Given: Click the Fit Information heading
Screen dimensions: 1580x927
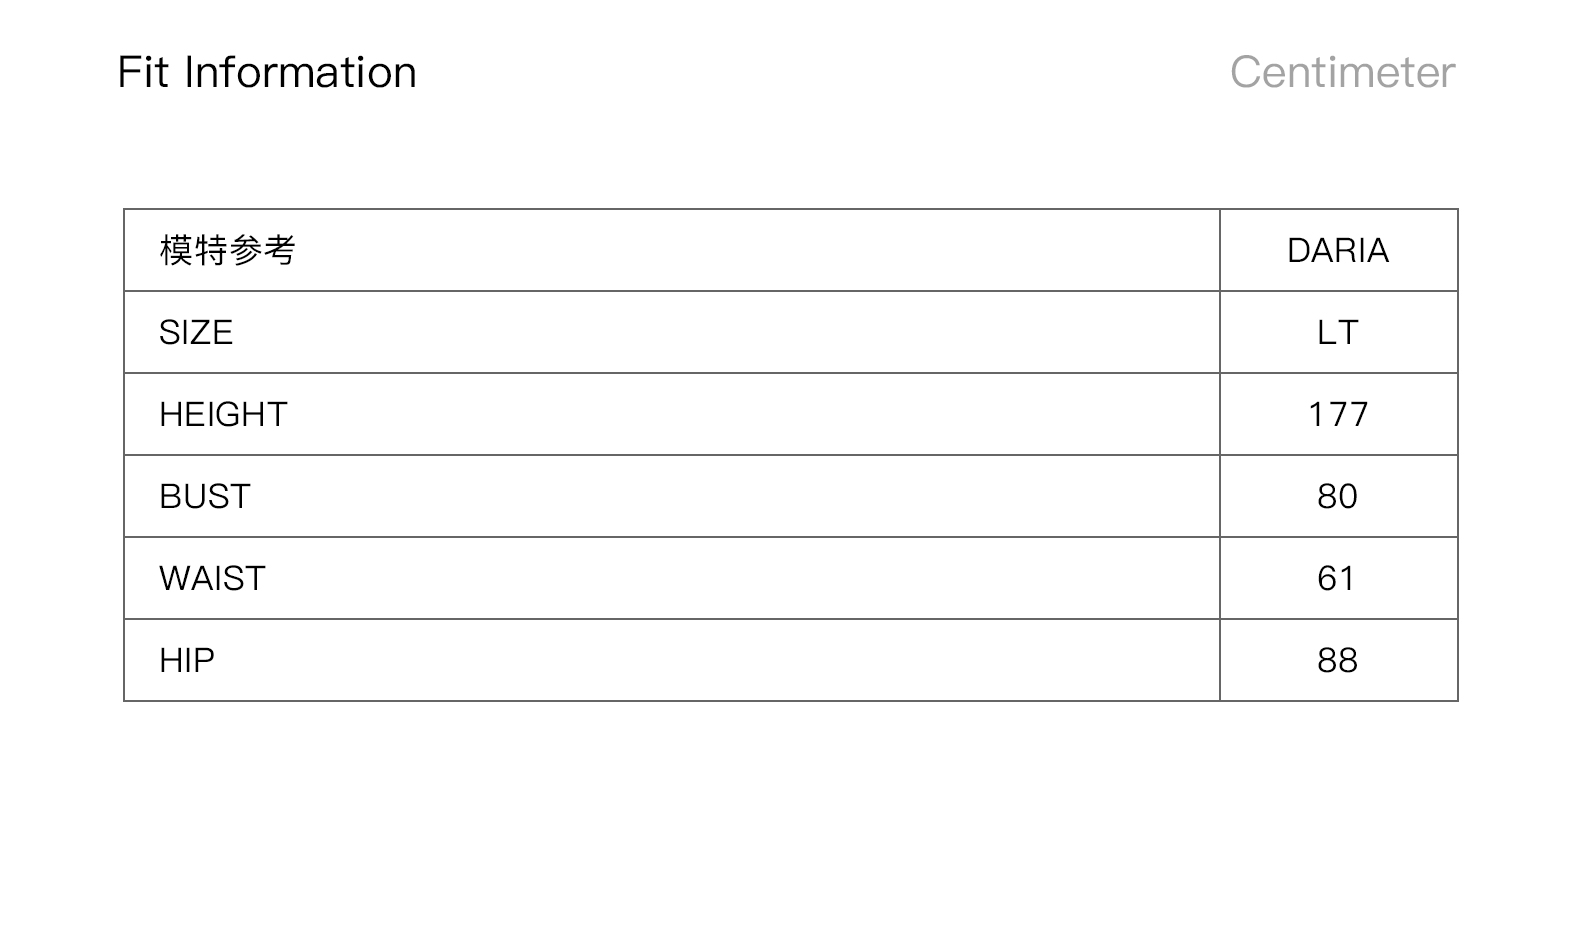Looking at the screenshot, I should pos(266,73).
